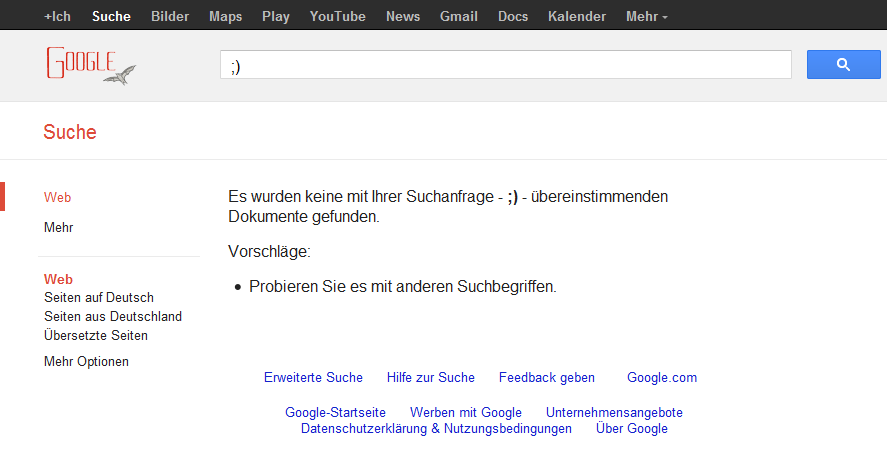Open the Google.com link

[661, 378]
